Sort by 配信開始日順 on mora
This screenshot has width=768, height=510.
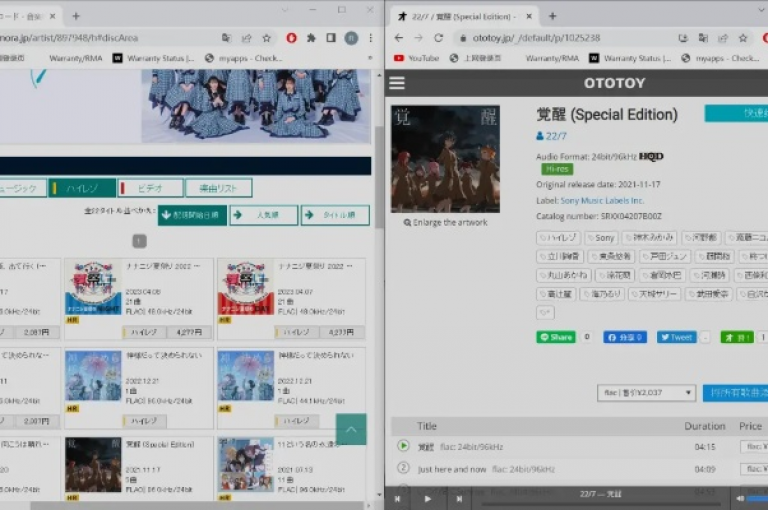[192, 215]
